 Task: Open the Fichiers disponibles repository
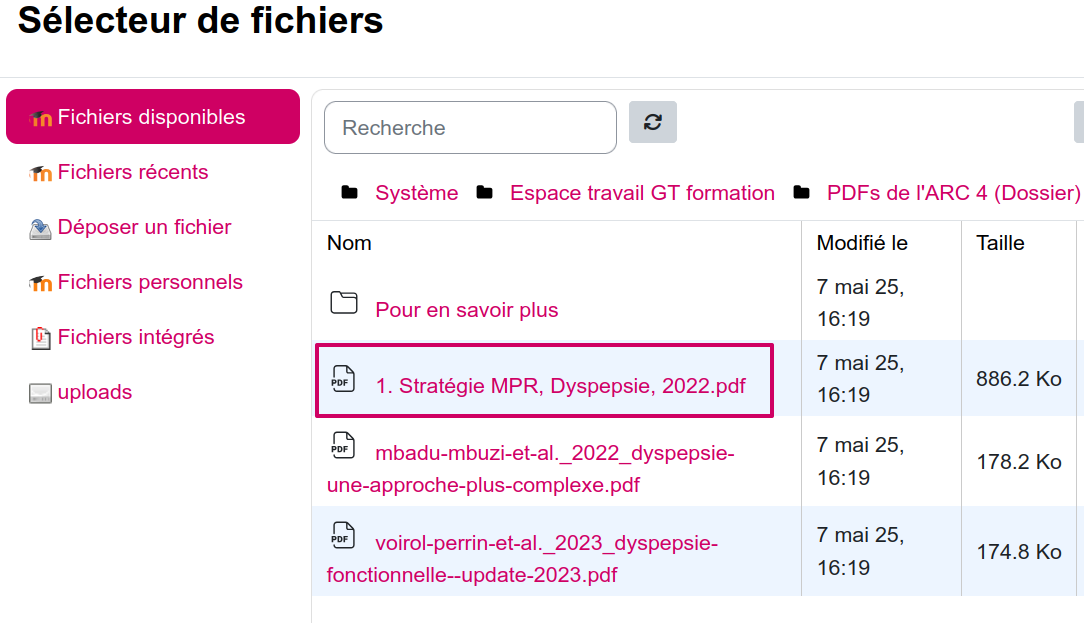[x=153, y=117]
